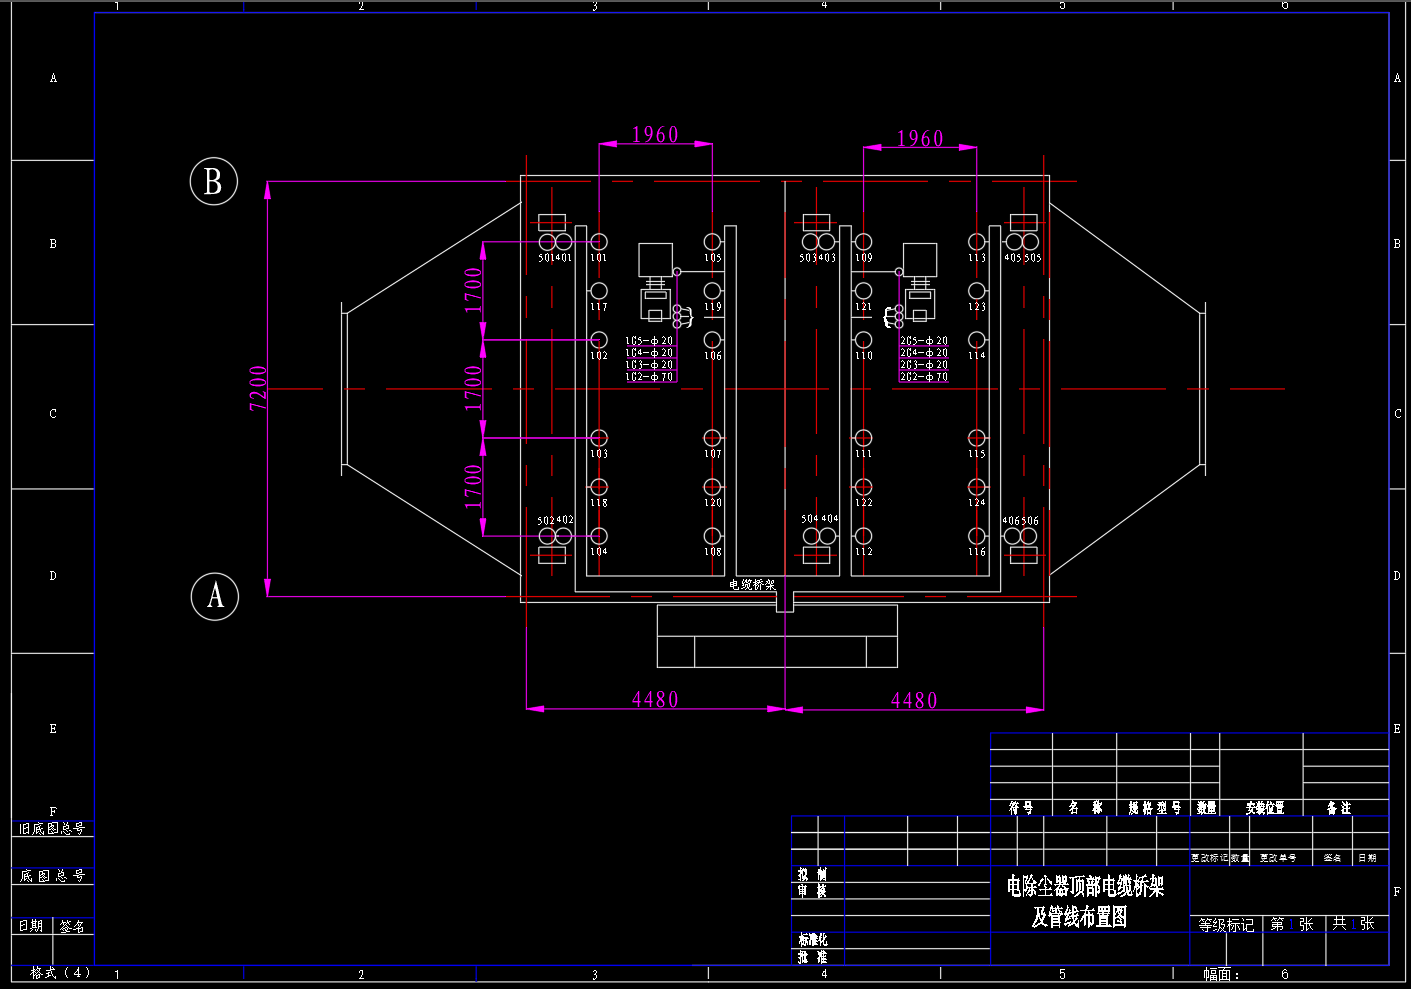Select the circle symbol labeled 108
Screen dimensions: 1411x989
click(x=712, y=536)
